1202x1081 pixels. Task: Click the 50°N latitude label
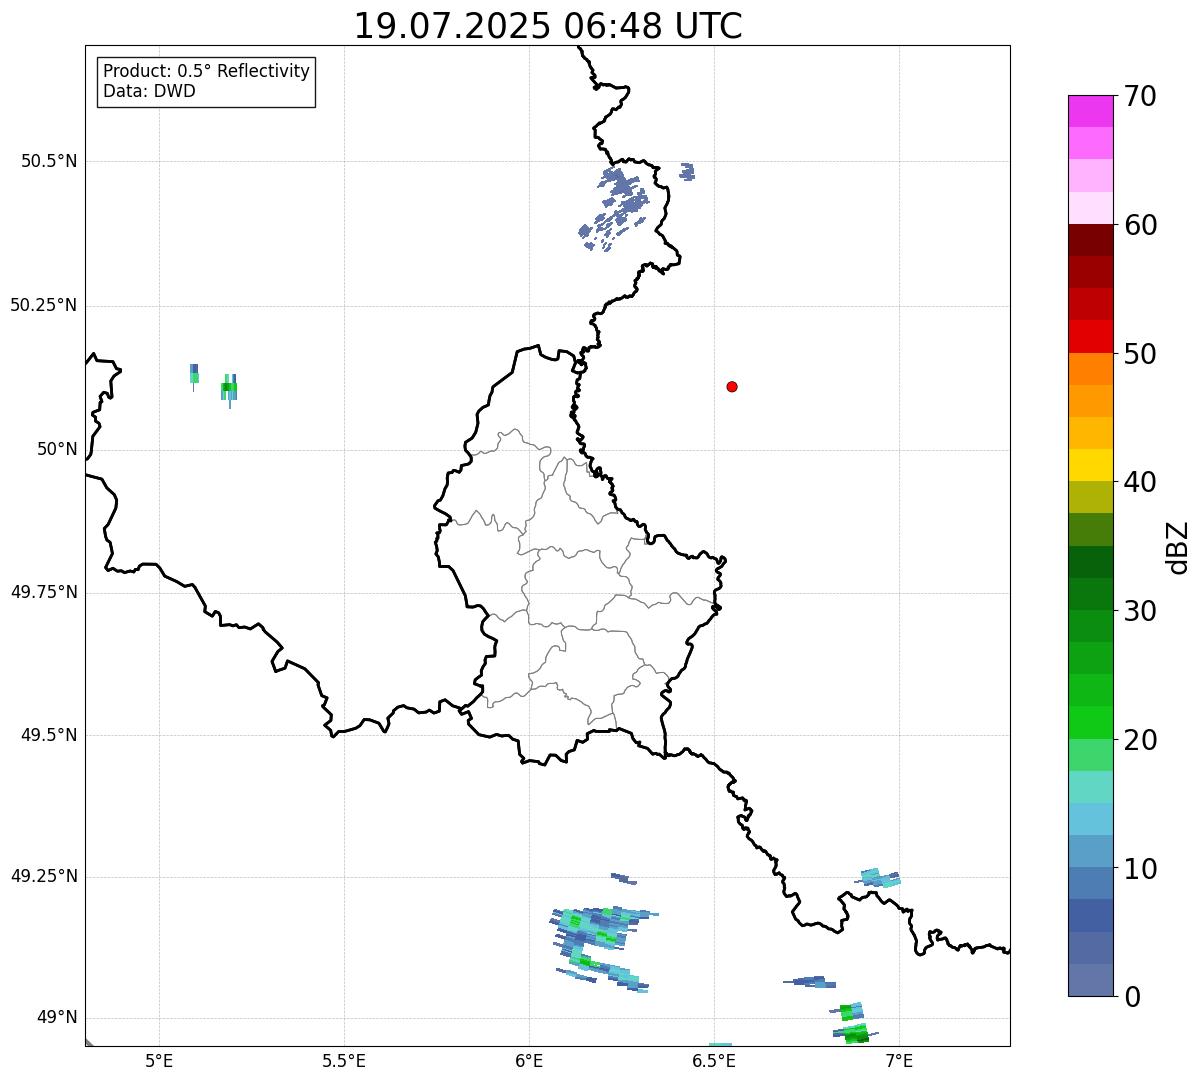point(57,449)
